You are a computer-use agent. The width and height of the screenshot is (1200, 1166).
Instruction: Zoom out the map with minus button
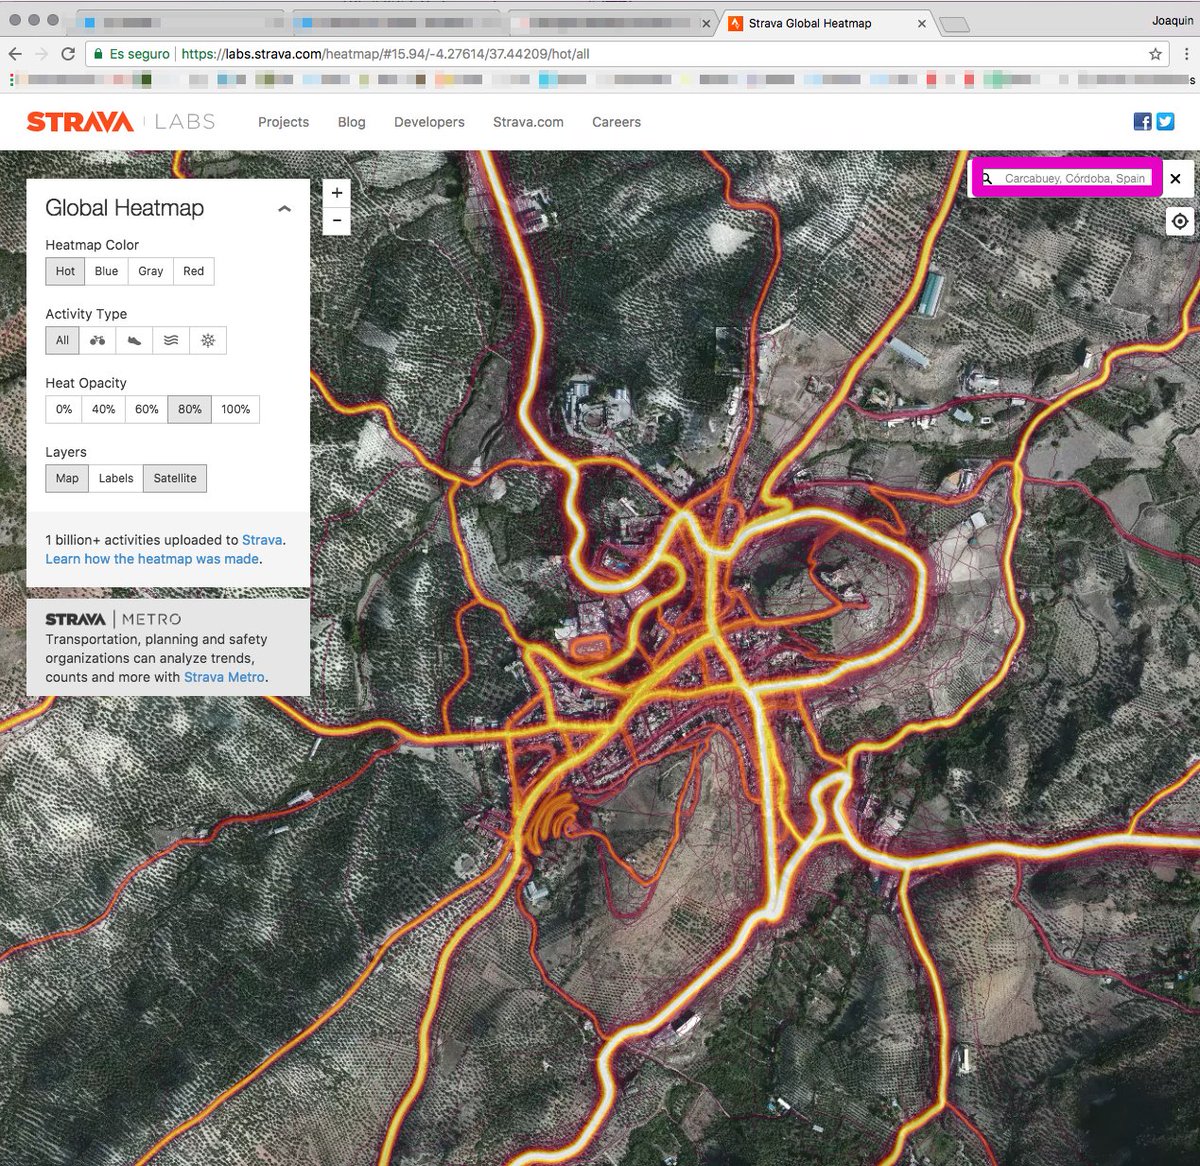337,221
